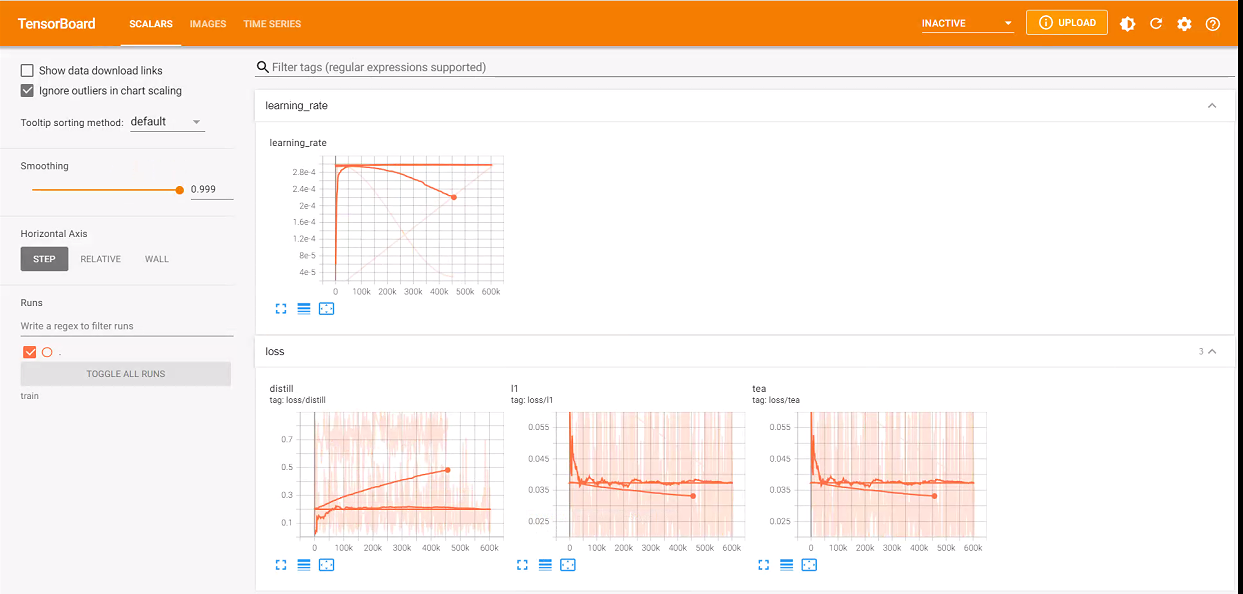Toggle dark mode theme icon
The image size is (1243, 594).
[x=1128, y=24]
